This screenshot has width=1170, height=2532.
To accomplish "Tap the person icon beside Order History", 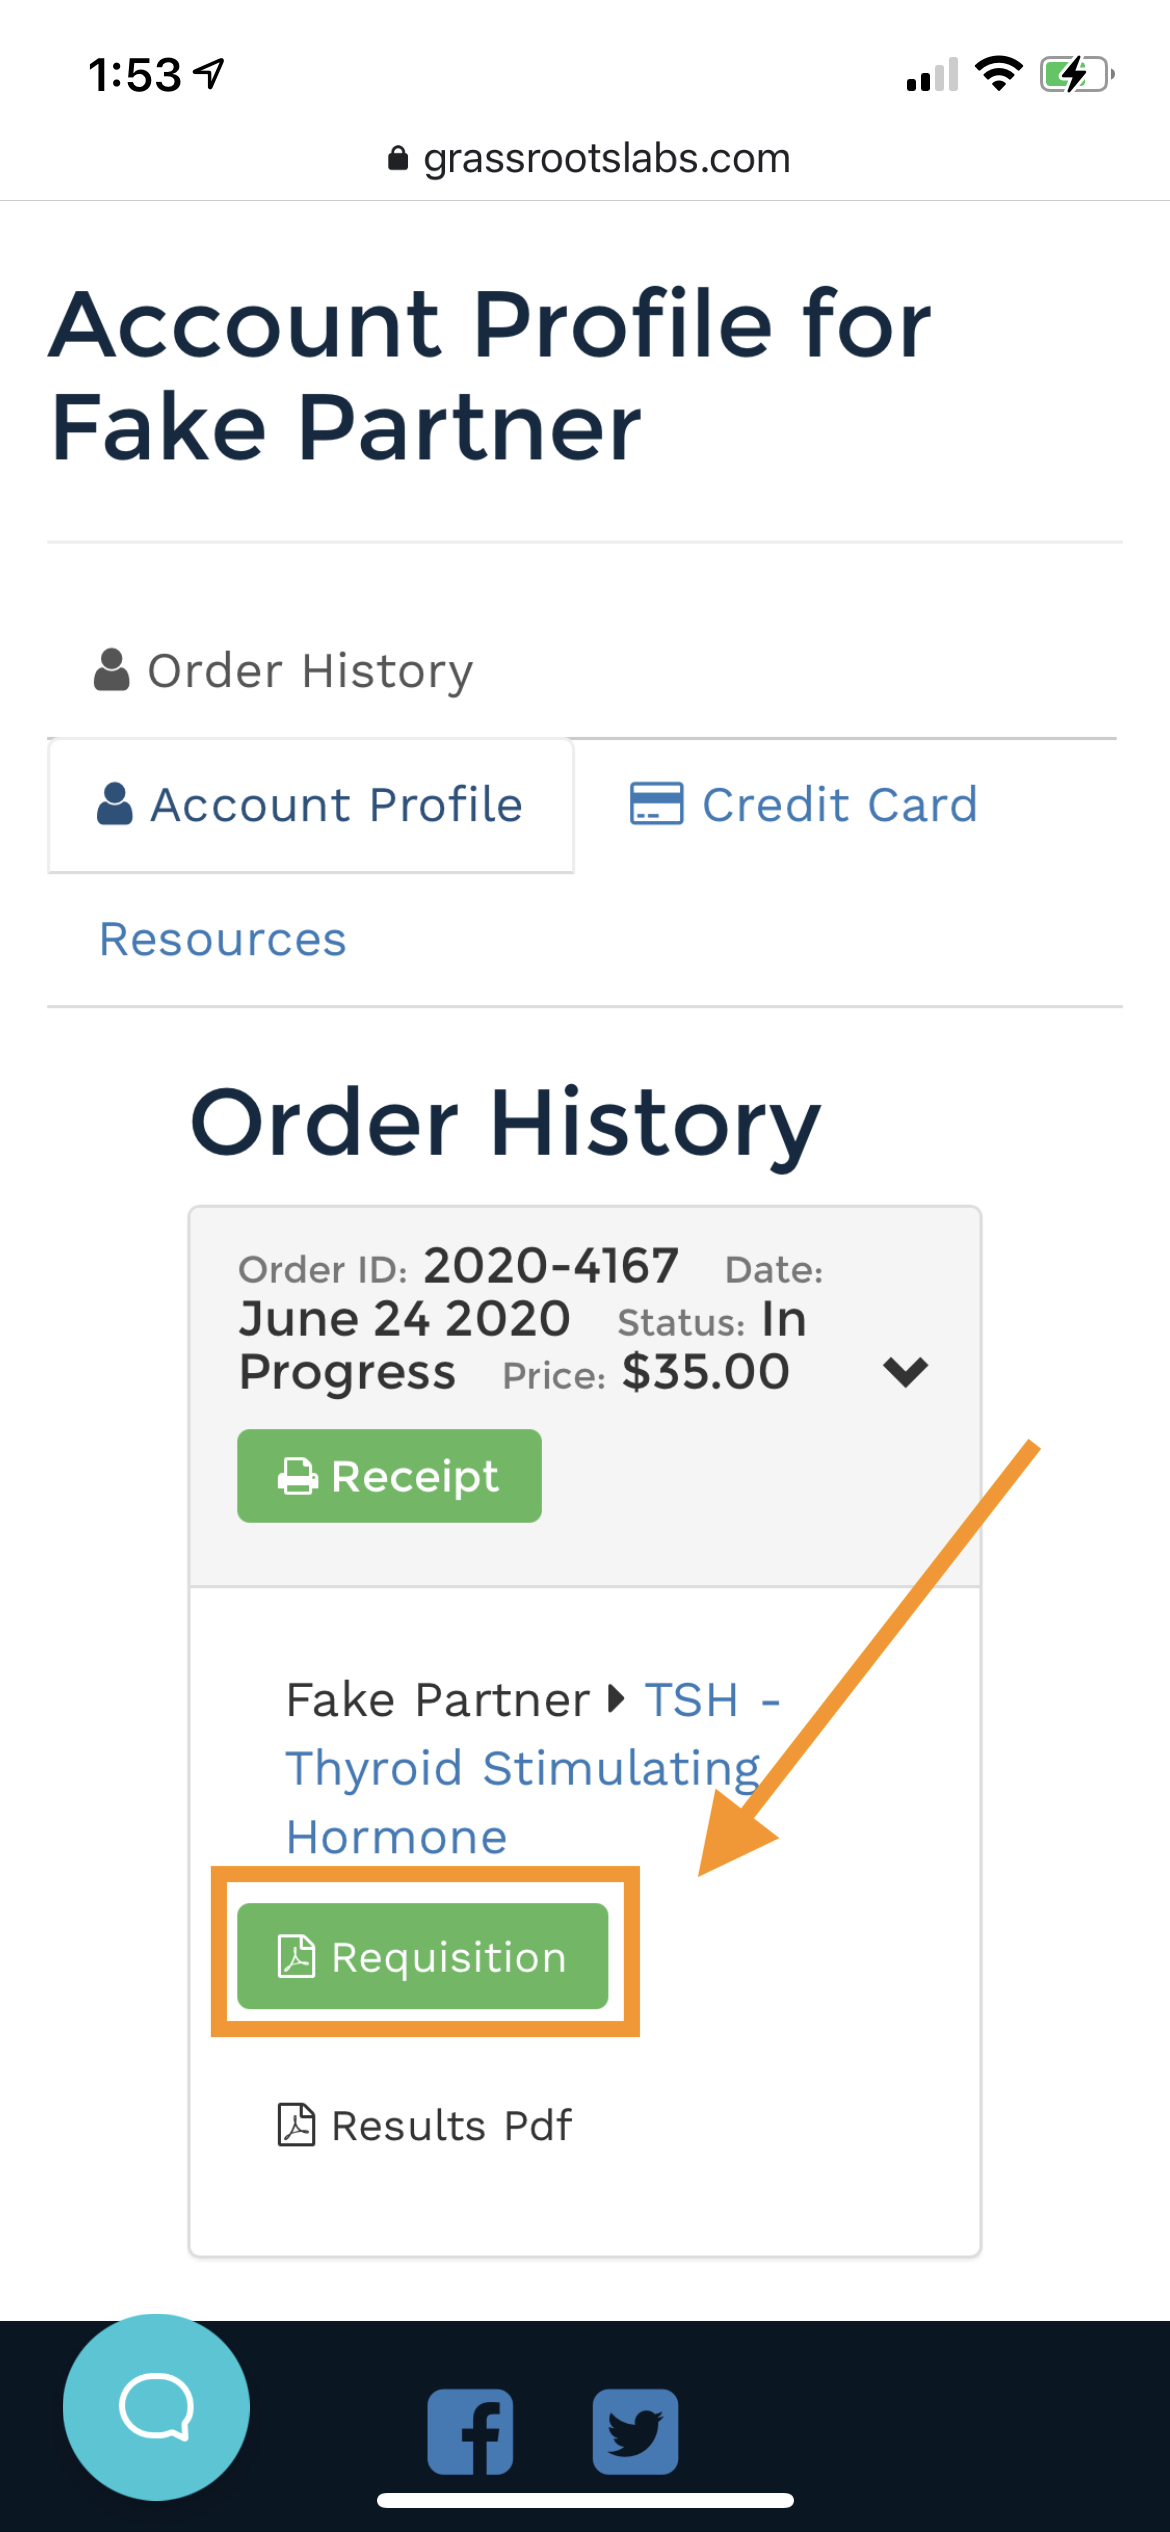I will pyautogui.click(x=112, y=669).
